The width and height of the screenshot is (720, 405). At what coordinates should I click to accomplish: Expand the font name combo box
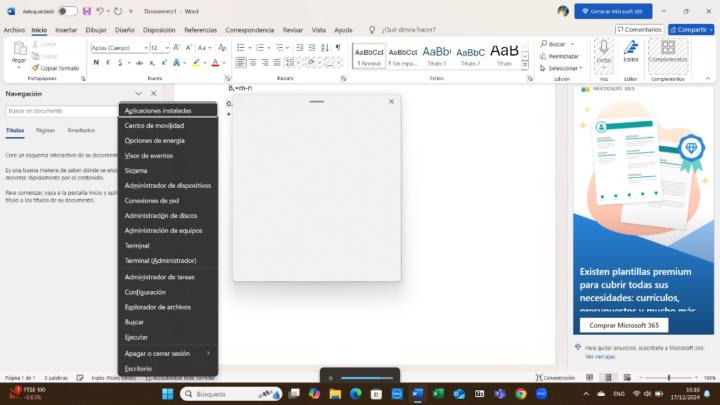(x=145, y=47)
